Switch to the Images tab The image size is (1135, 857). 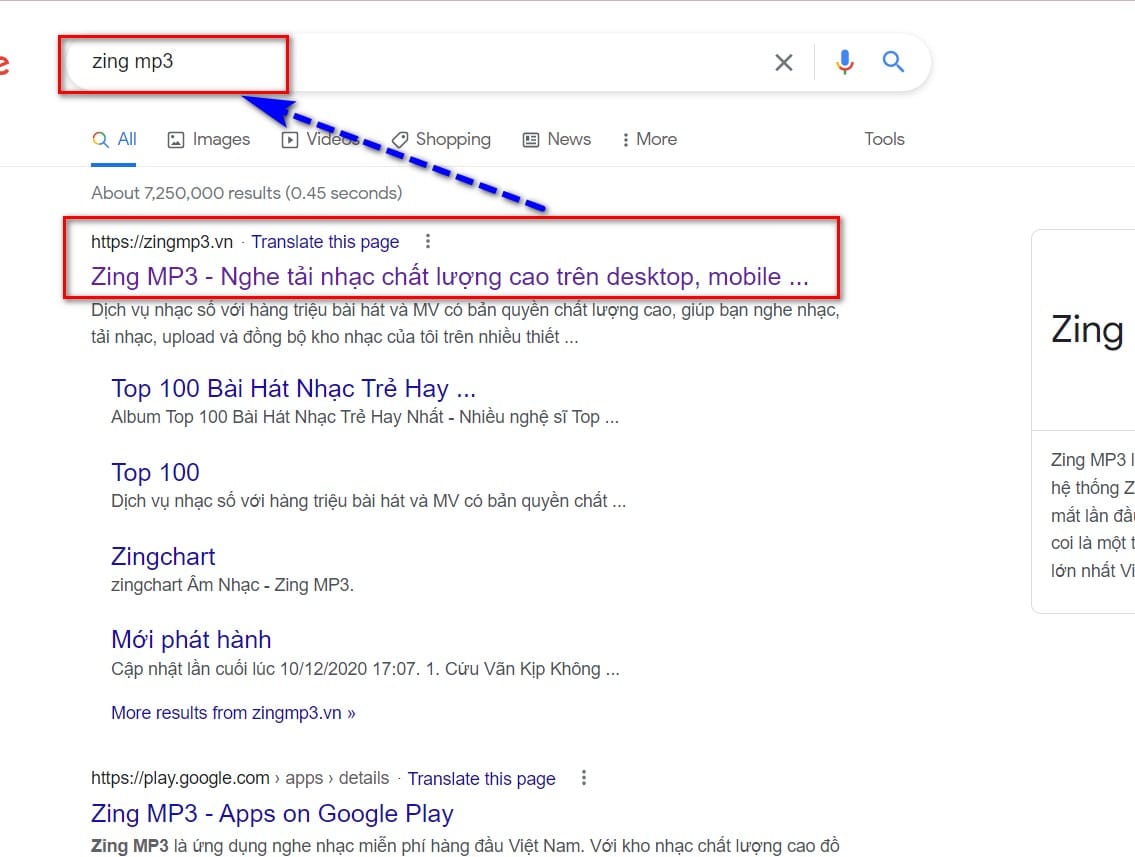pyautogui.click(x=208, y=139)
